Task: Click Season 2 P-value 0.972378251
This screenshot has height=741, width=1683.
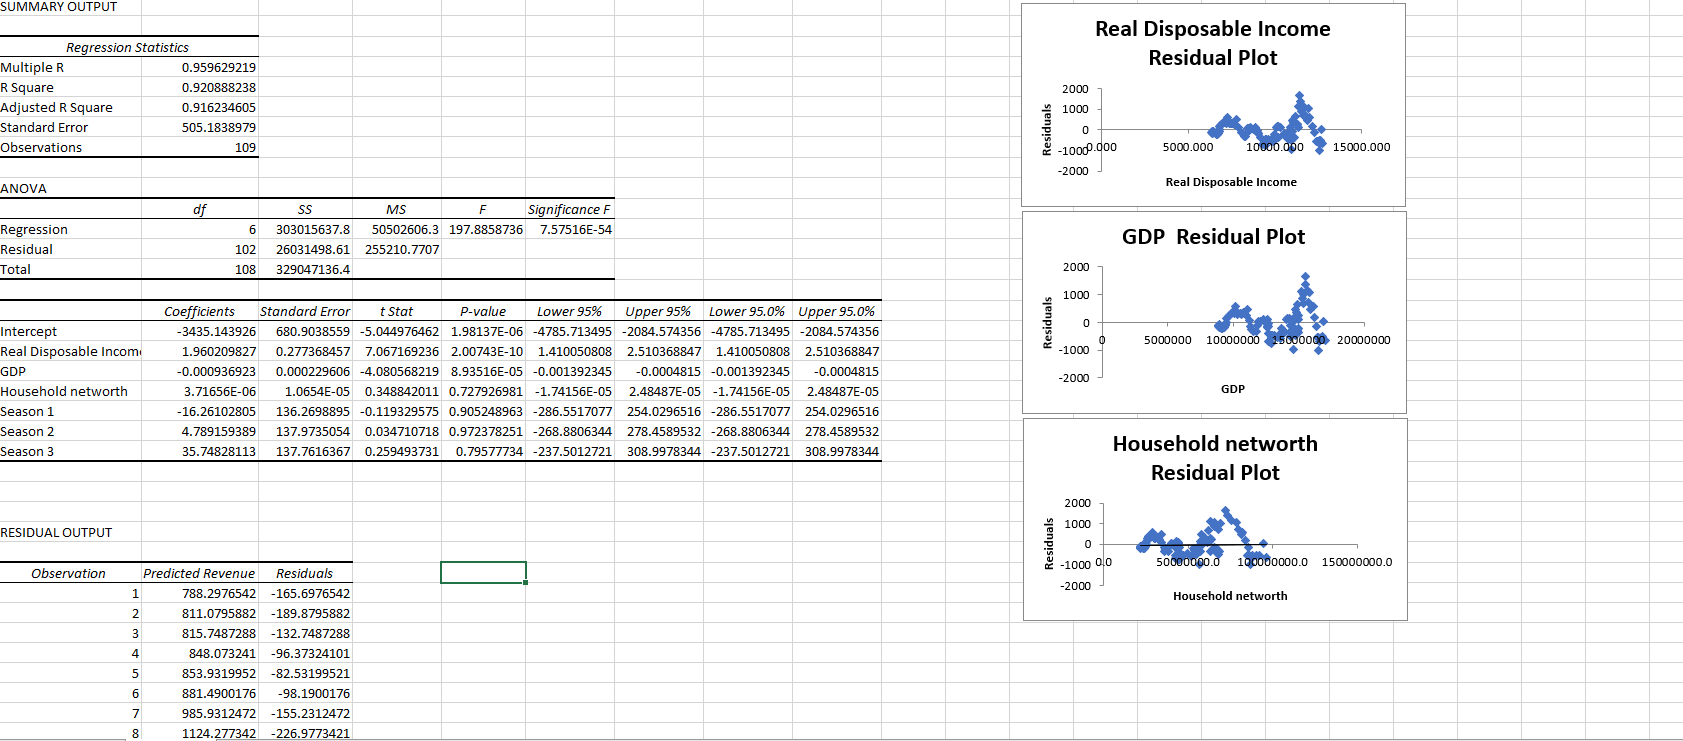Action: click(x=486, y=432)
